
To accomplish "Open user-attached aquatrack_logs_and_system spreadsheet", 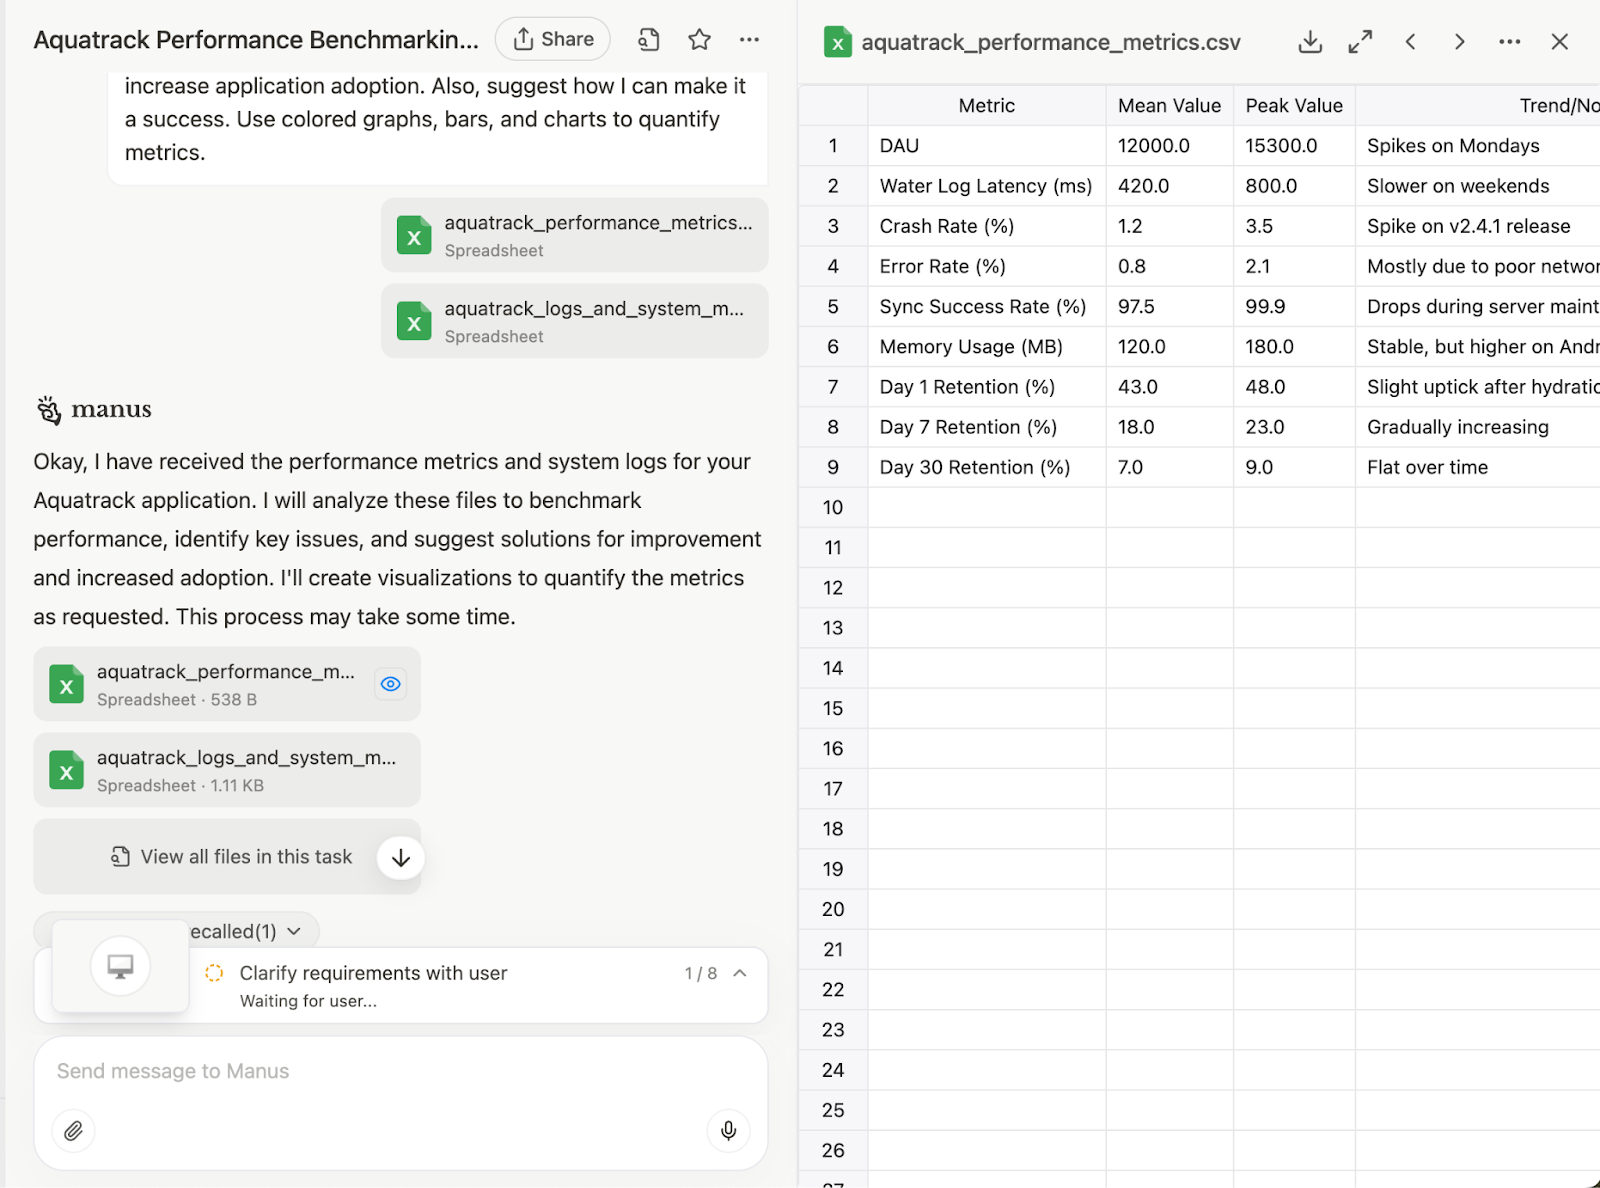I will tap(575, 321).
